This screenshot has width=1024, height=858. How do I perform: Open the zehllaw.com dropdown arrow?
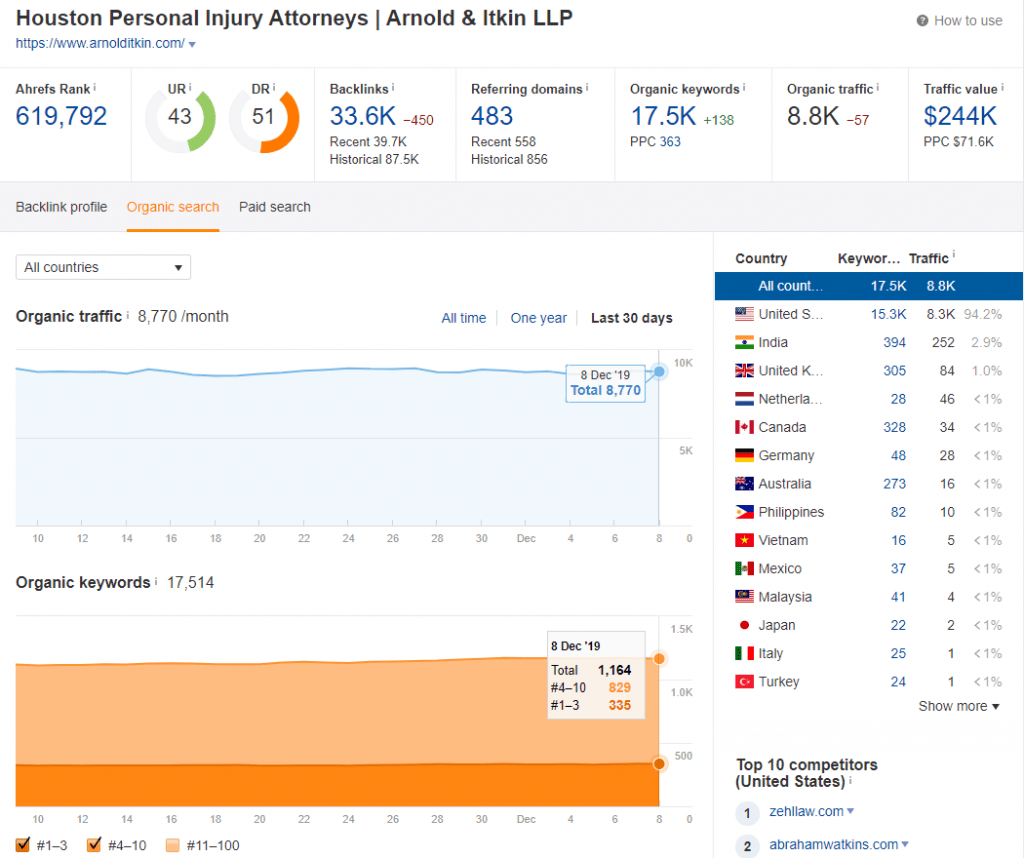point(850,811)
